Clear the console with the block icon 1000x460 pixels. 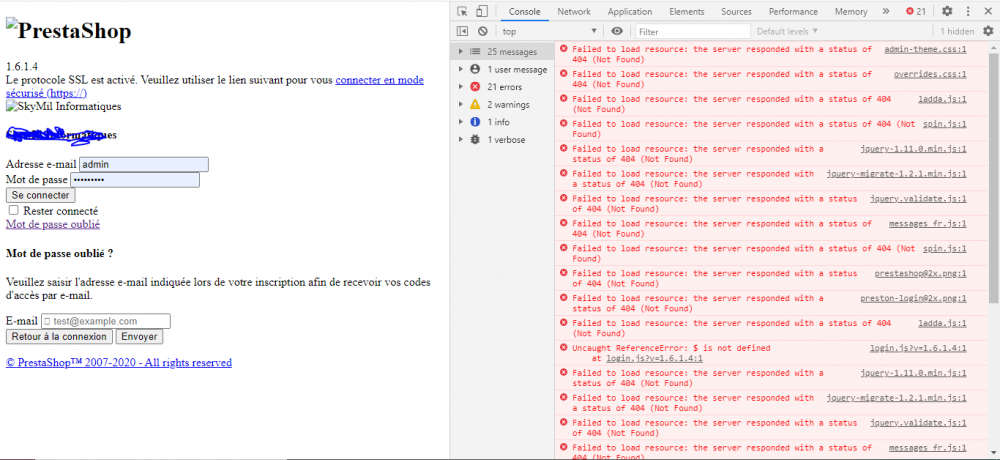click(483, 31)
